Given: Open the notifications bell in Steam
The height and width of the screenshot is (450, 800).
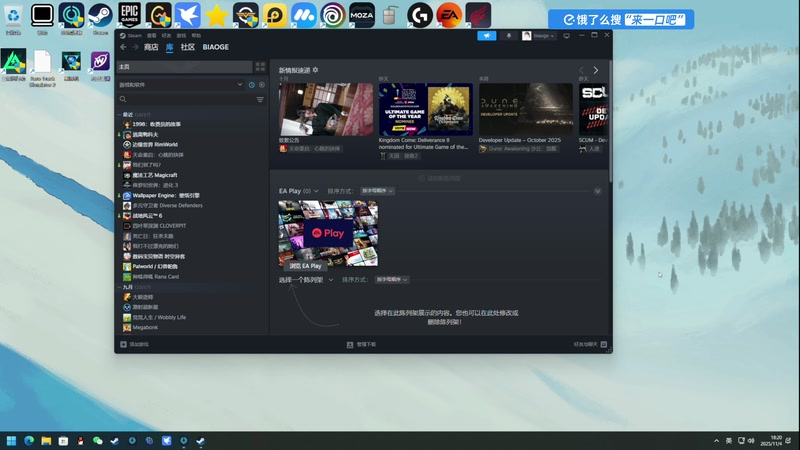Looking at the screenshot, I should coord(509,36).
